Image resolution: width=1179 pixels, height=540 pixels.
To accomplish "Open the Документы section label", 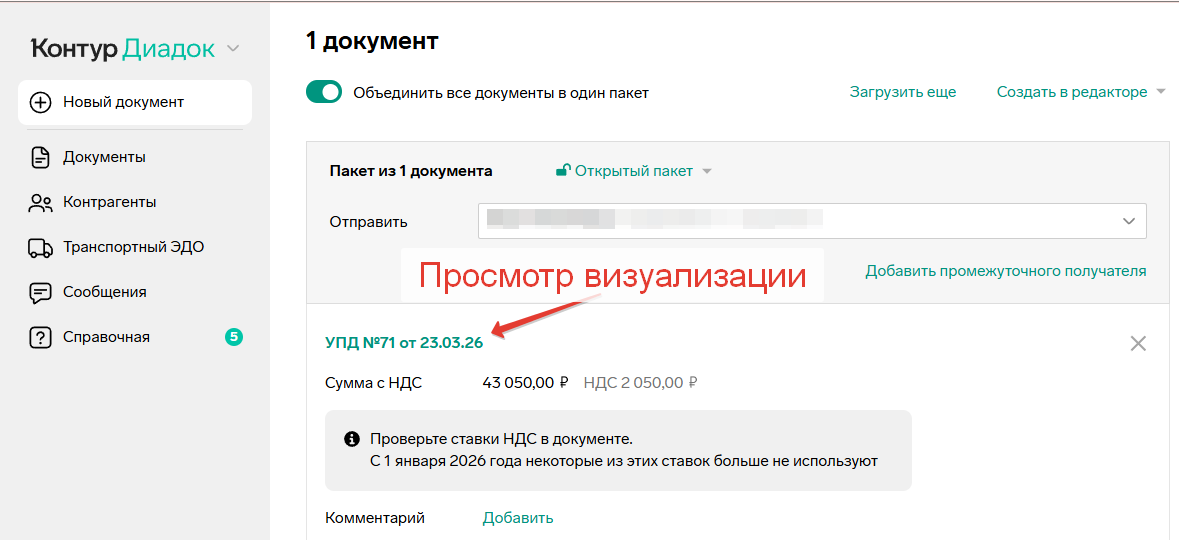I will pos(105,158).
